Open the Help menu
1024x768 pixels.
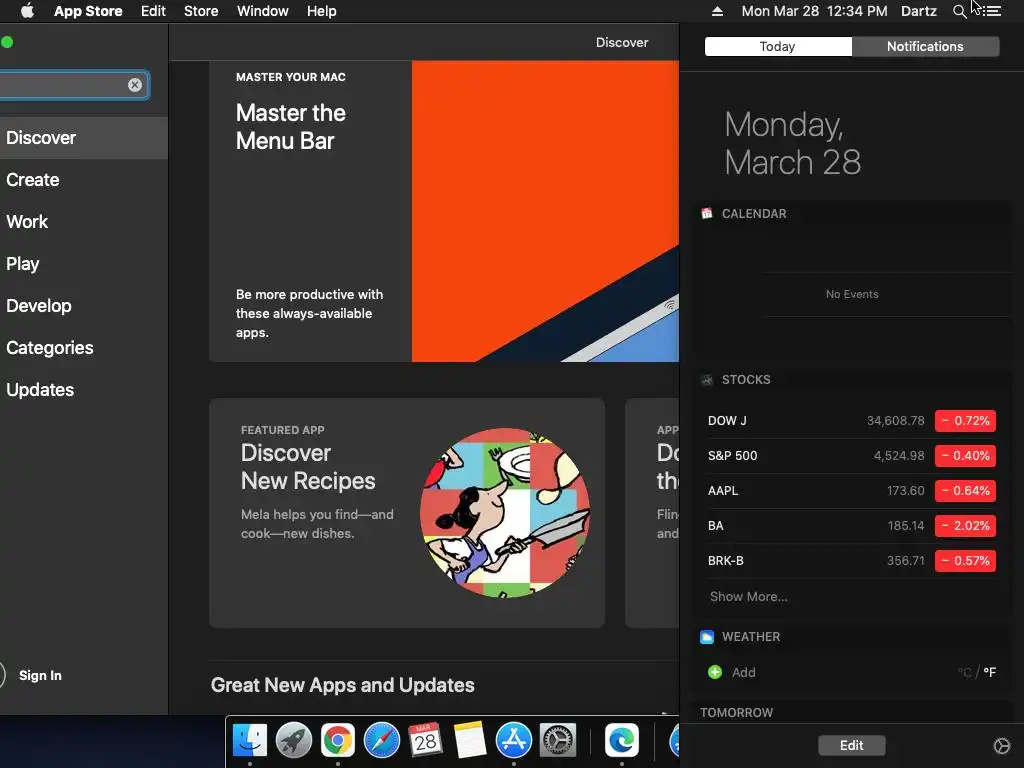(322, 11)
